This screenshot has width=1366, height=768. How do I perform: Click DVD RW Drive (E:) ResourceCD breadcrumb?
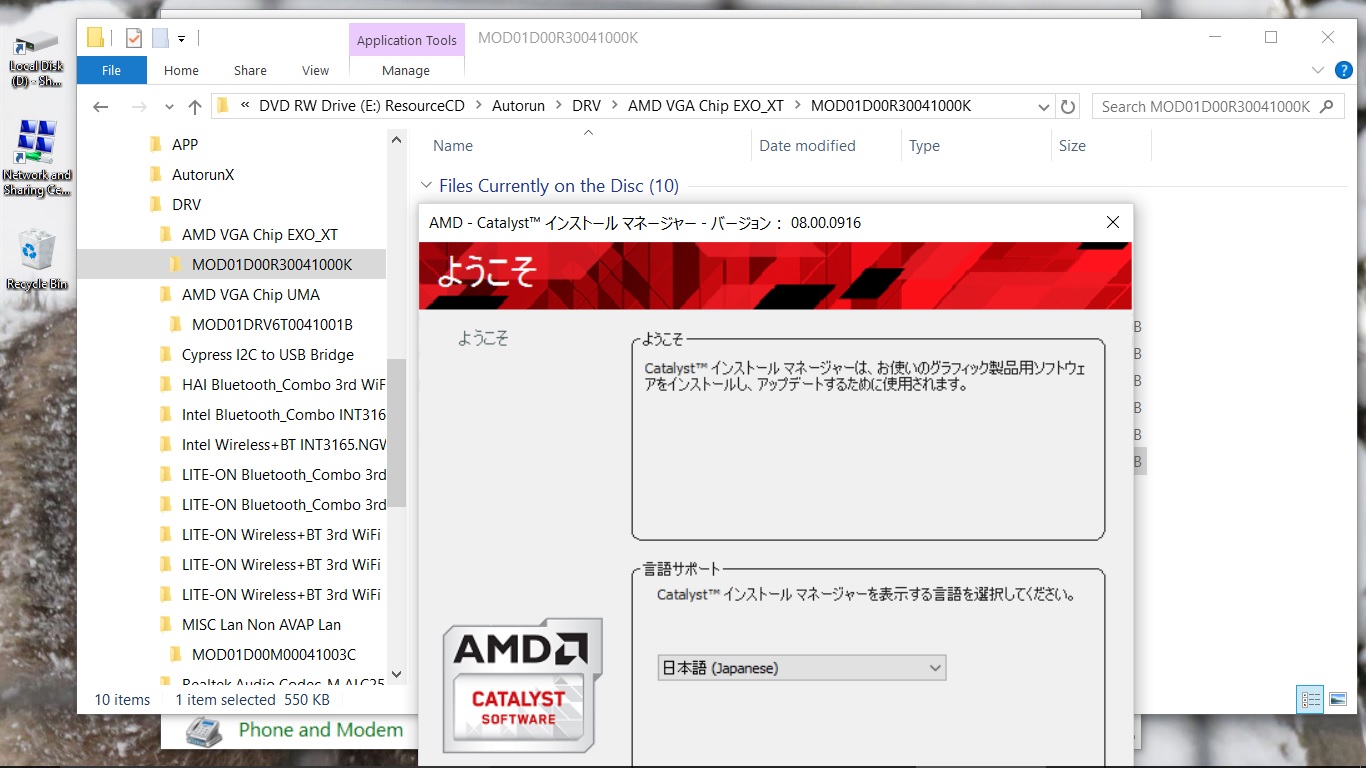point(362,105)
